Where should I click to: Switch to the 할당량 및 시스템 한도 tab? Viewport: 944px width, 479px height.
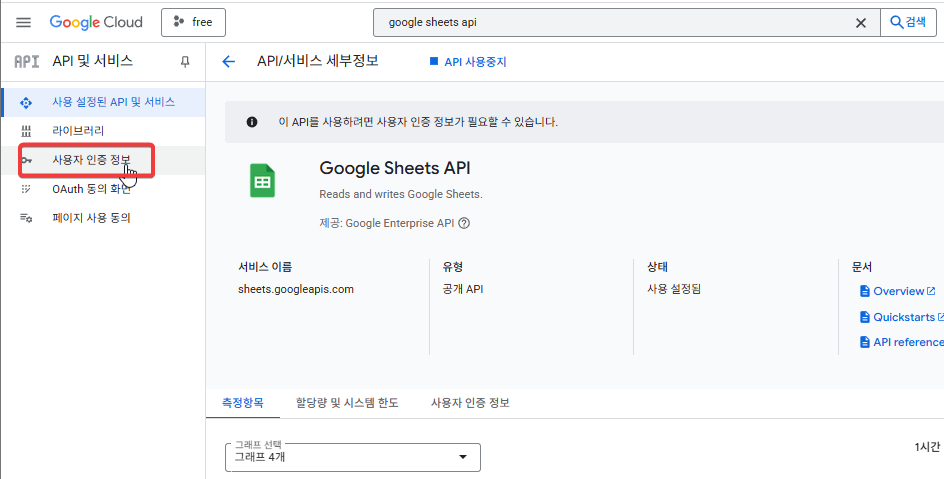point(347,403)
